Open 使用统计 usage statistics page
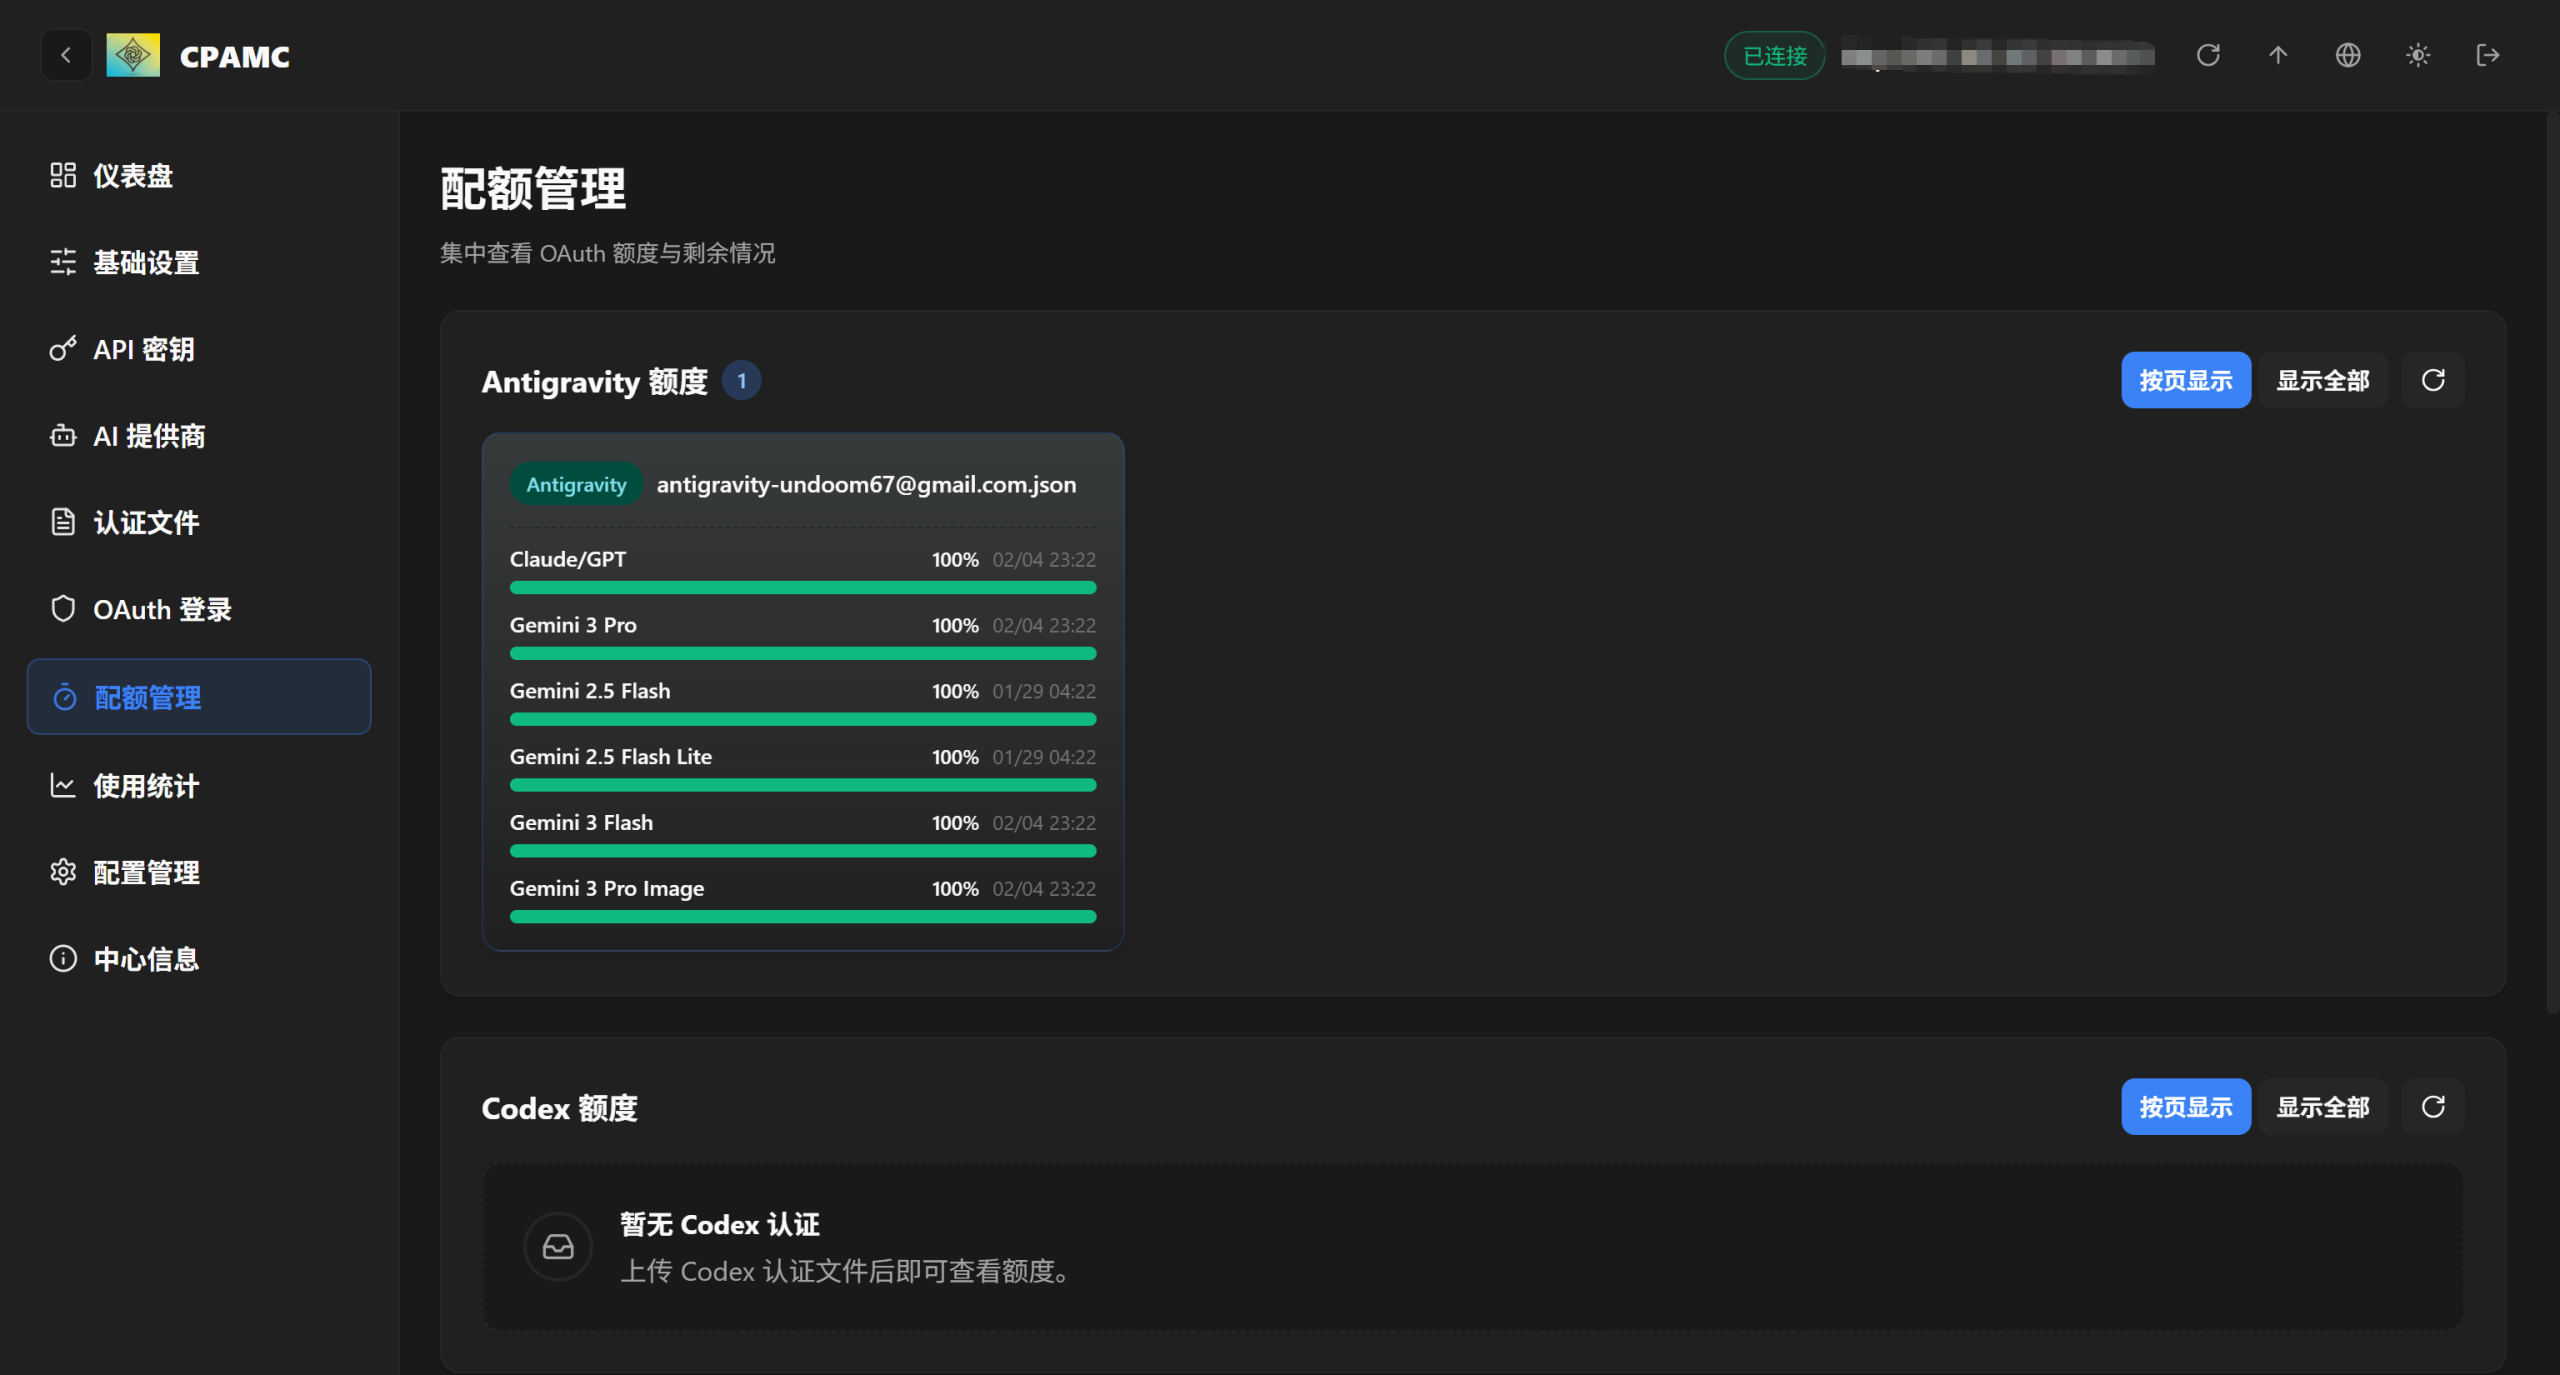 click(146, 786)
